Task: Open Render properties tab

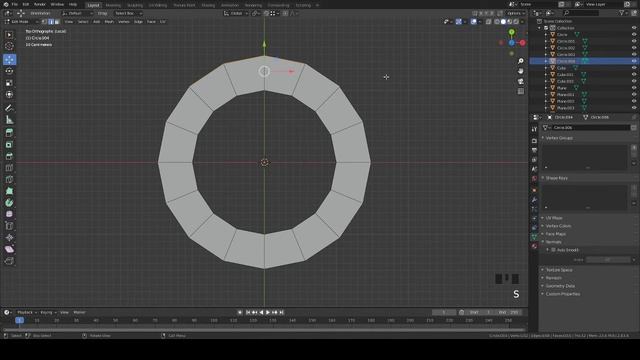Action: [534, 140]
